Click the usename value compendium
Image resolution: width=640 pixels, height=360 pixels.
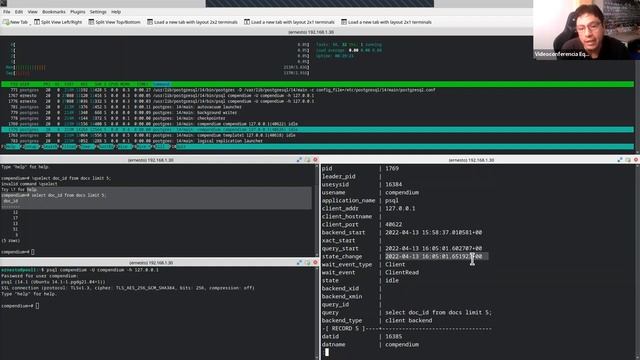[x=402, y=192]
